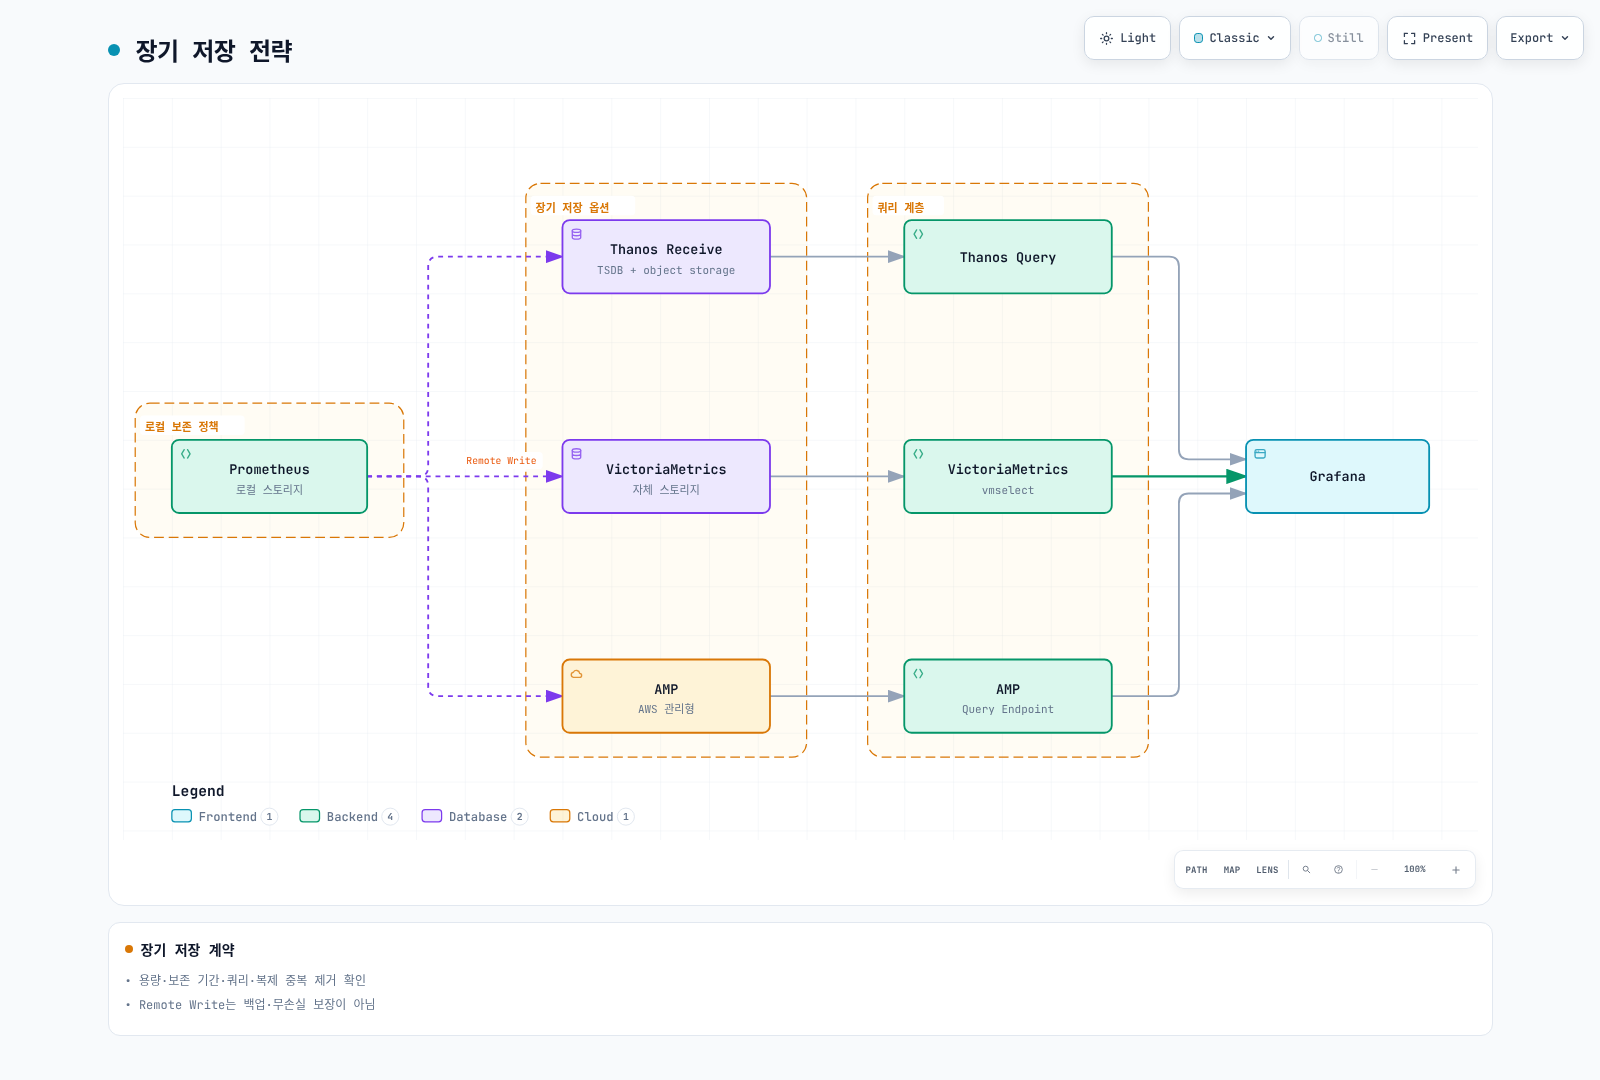Click the cloud icon on AMP AWS node
1600x1080 pixels.
pyautogui.click(x=577, y=674)
